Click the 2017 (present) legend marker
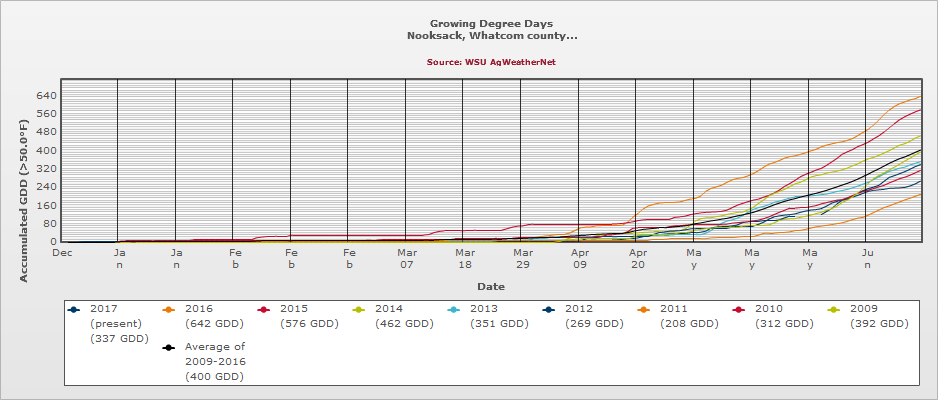 pyautogui.click(x=74, y=309)
